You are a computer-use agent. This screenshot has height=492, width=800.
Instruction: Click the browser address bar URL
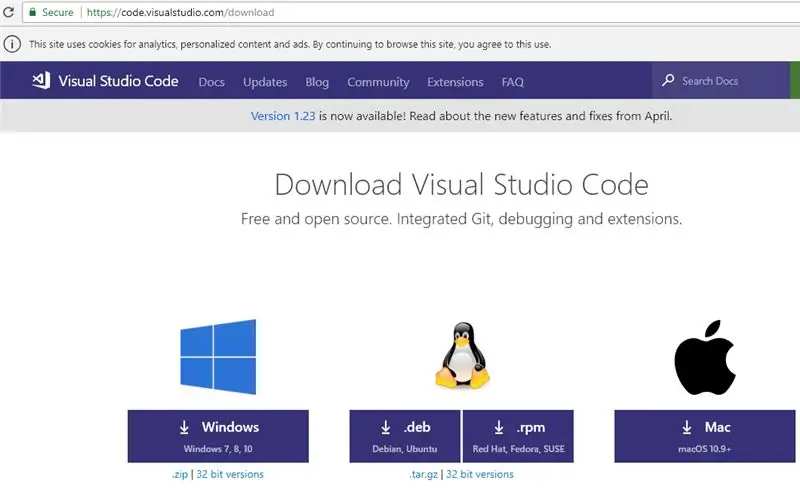180,12
